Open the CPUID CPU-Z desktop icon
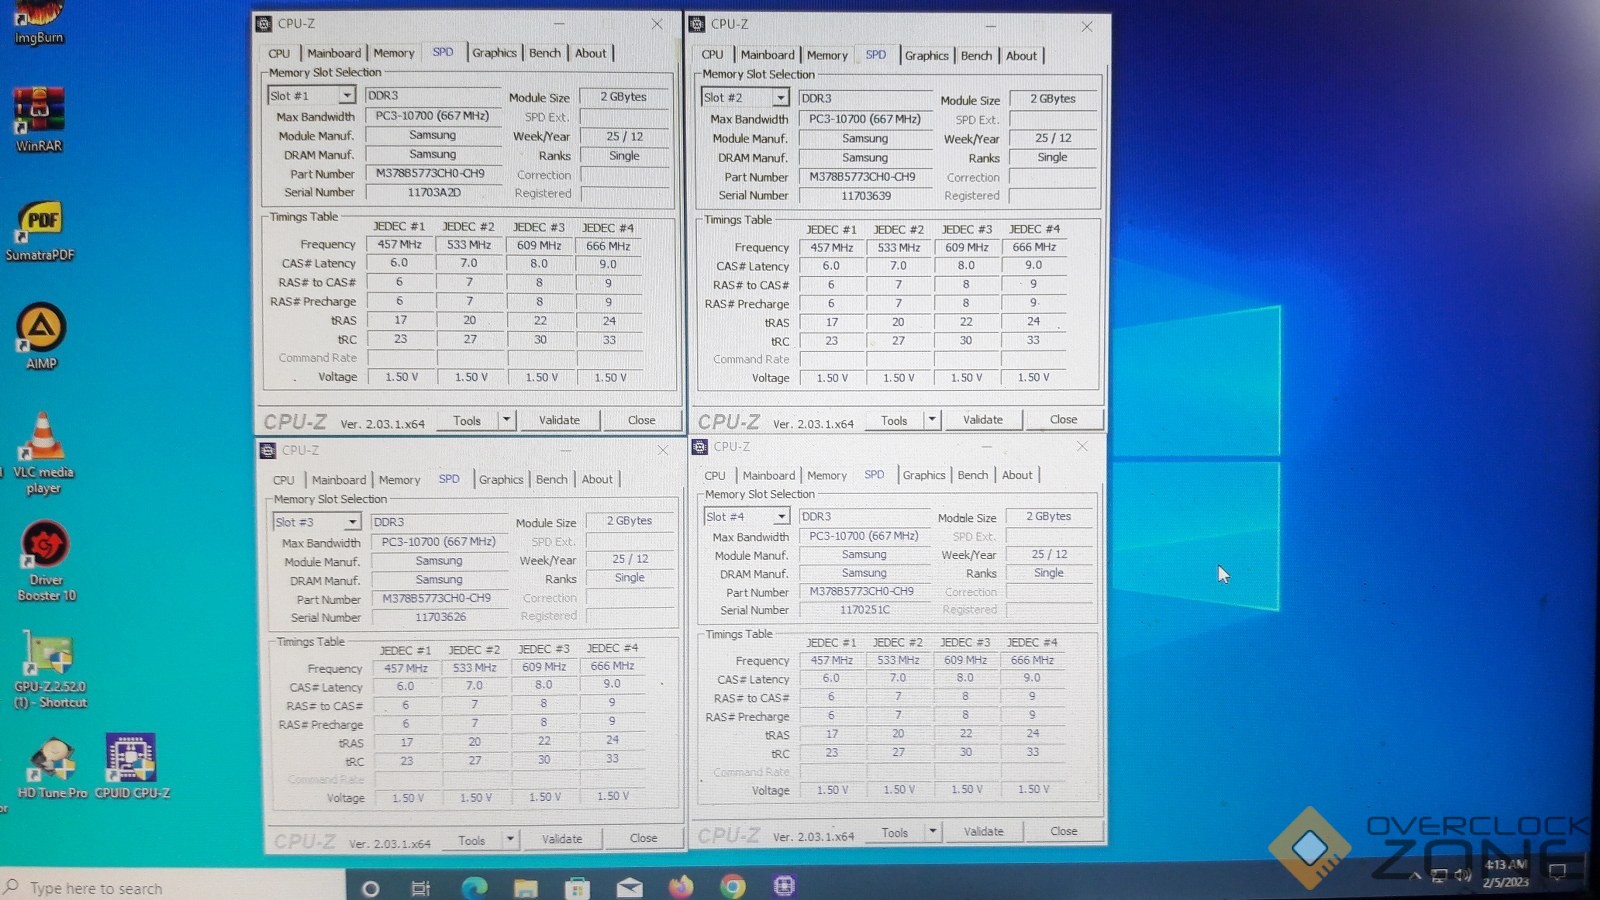 [x=131, y=764]
